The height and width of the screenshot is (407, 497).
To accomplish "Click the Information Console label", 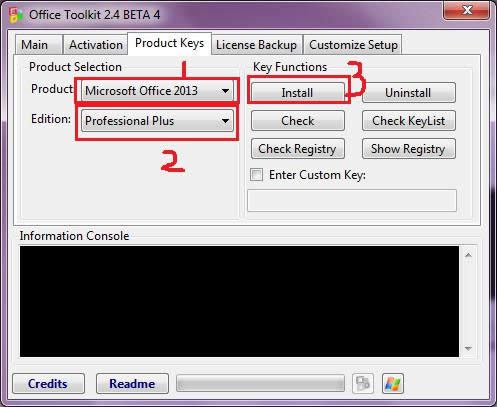I will (74, 236).
